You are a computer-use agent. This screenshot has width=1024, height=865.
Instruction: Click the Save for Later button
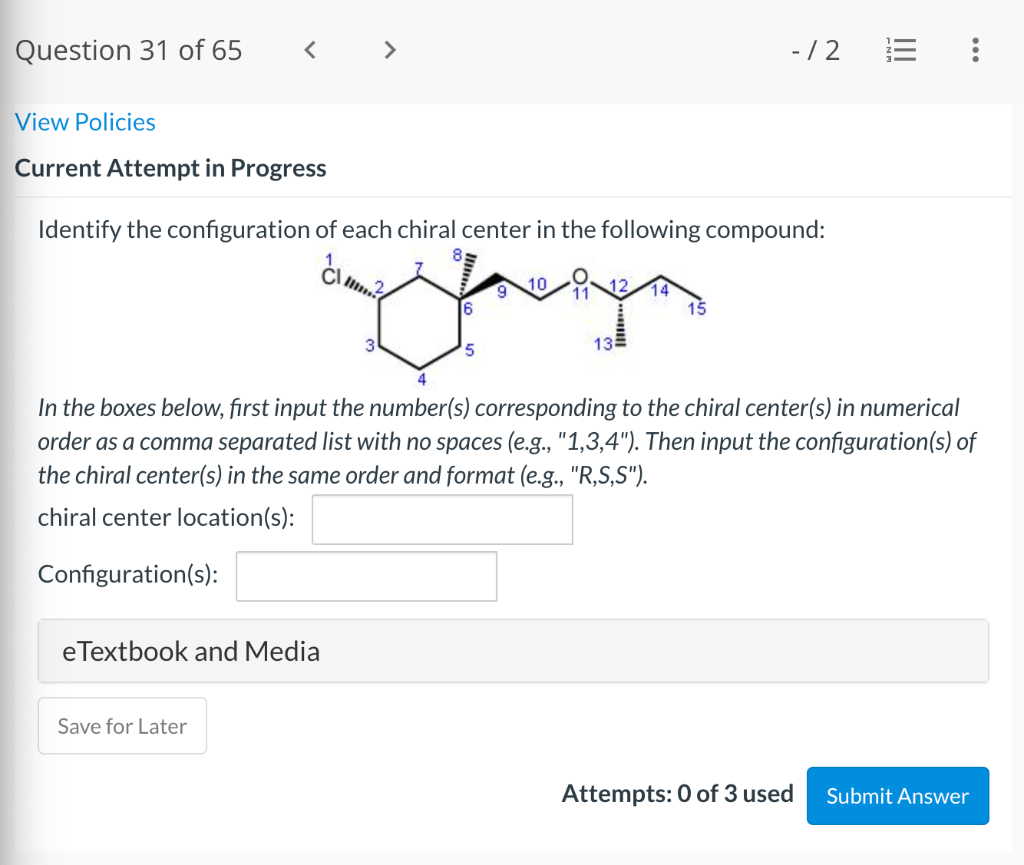click(x=122, y=726)
